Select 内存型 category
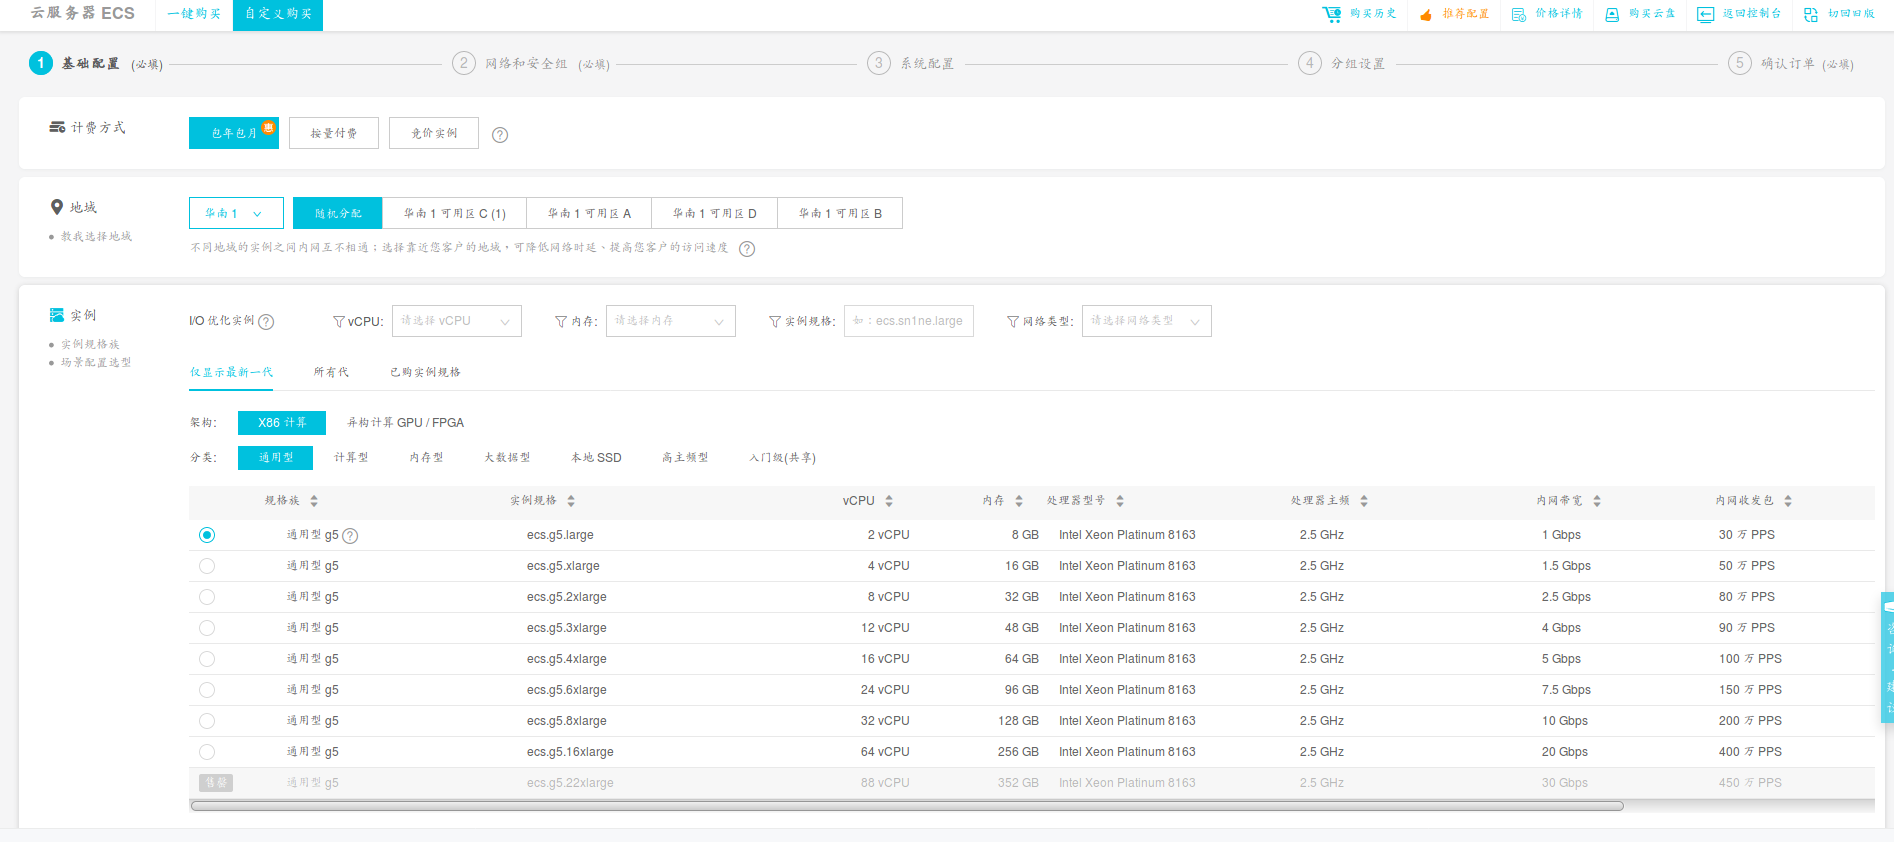This screenshot has width=1894, height=842. click(x=426, y=458)
